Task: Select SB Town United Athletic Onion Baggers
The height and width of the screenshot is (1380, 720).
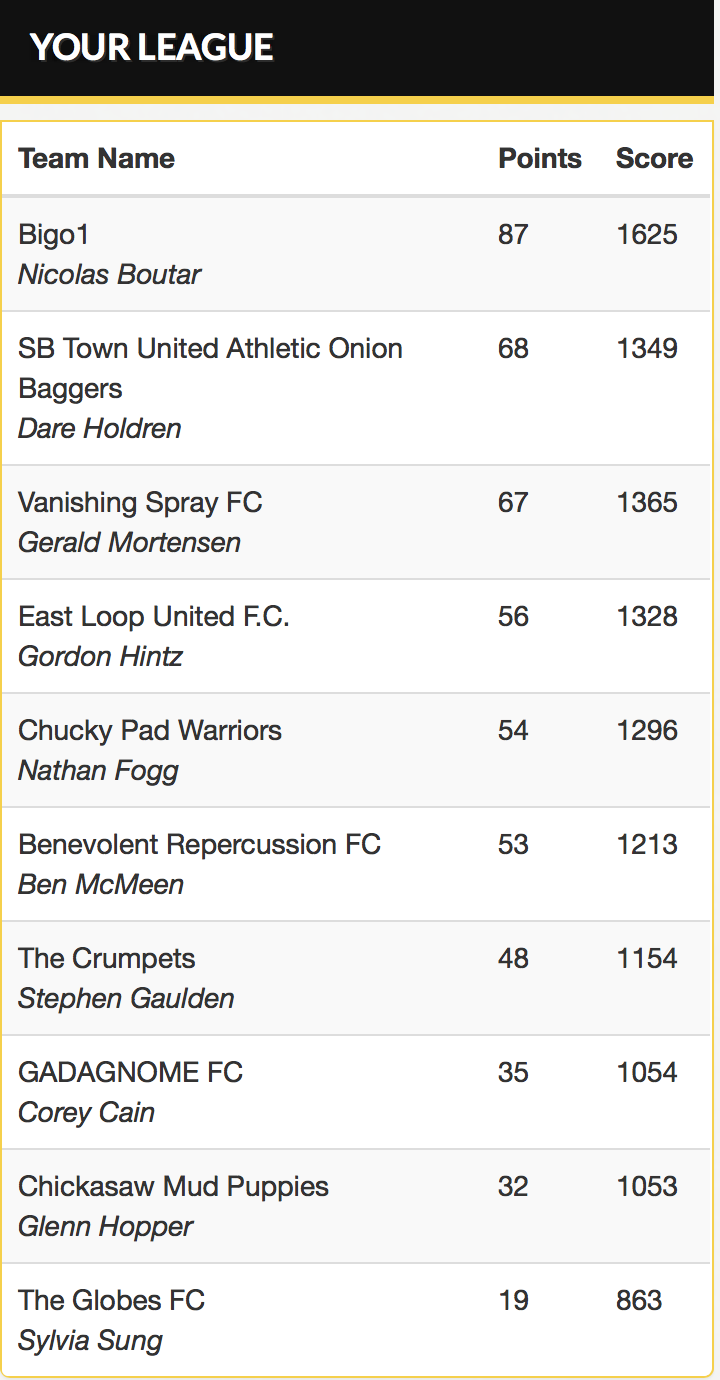Action: point(210,368)
